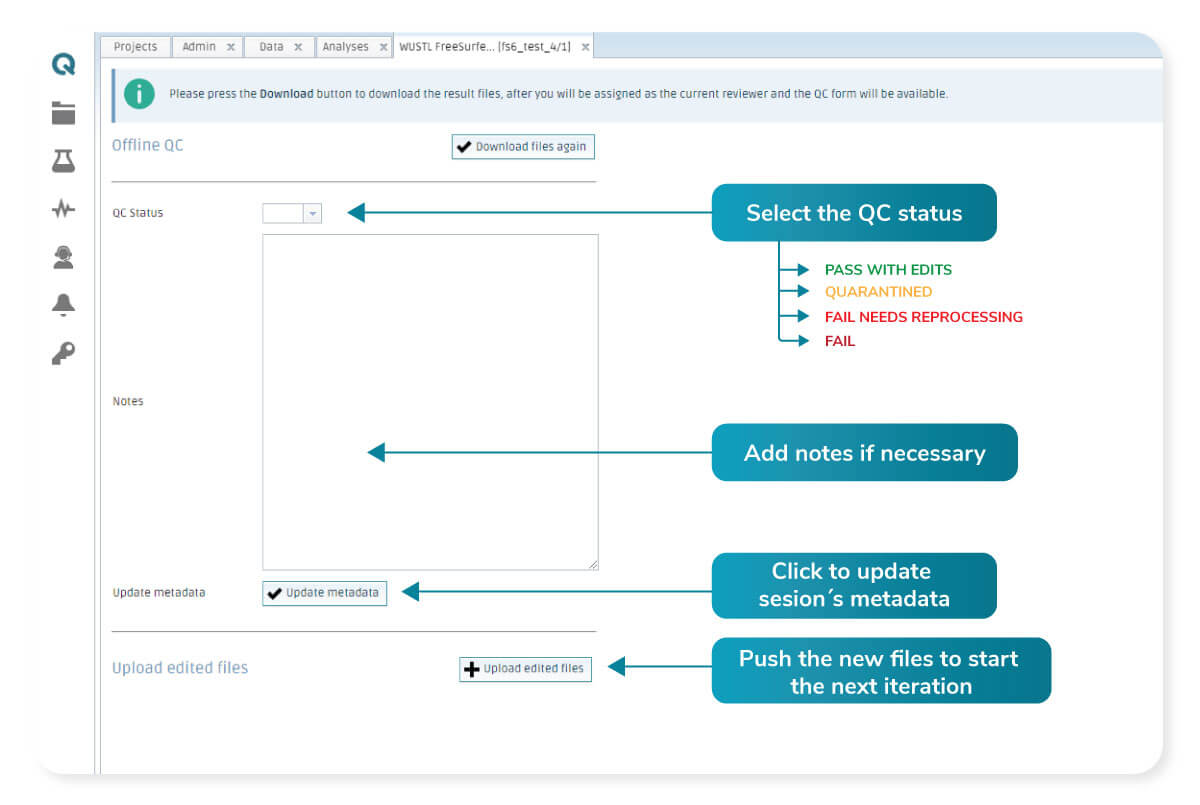Click inside the Notes text area
Image resolution: width=1200 pixels, height=805 pixels.
pyautogui.click(x=430, y=402)
